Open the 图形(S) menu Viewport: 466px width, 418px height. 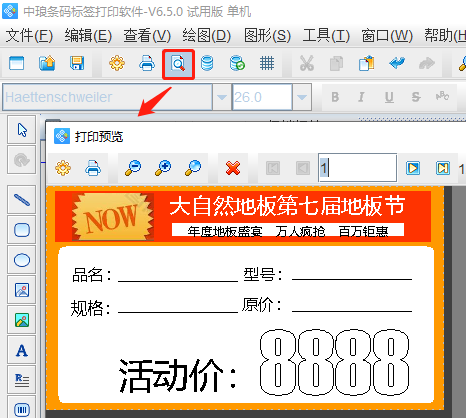tap(267, 35)
